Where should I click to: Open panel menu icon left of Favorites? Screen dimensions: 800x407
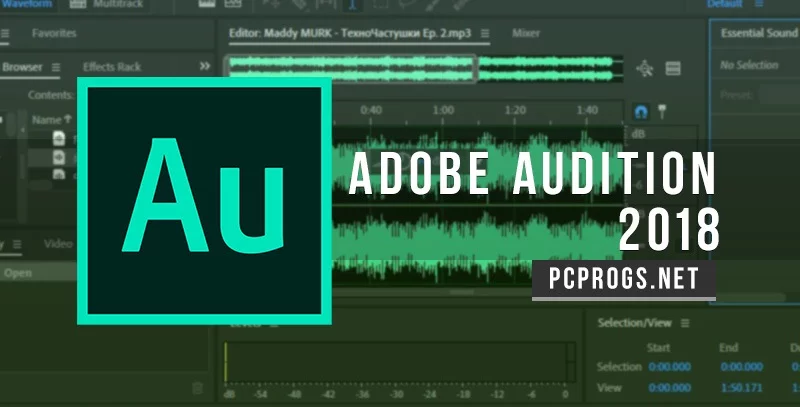click(x=5, y=34)
